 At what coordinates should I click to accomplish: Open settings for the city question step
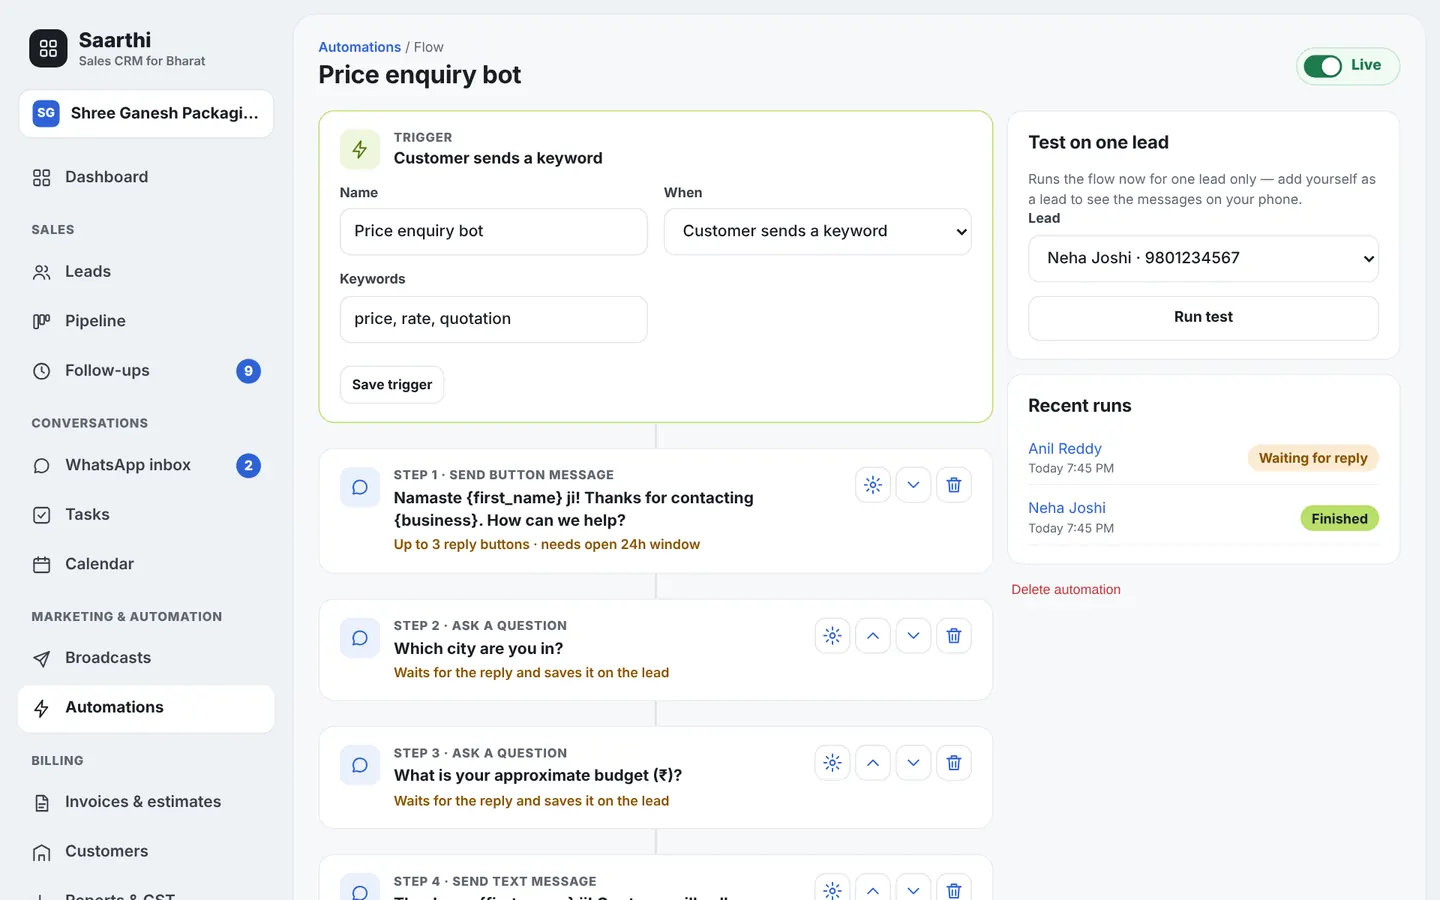tap(832, 636)
